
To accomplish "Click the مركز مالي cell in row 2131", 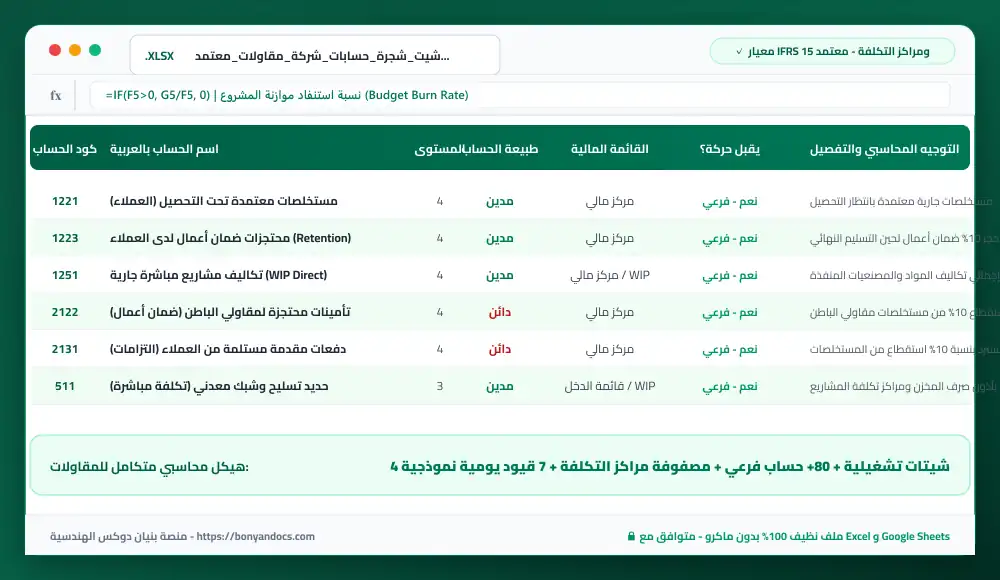I will point(610,350).
